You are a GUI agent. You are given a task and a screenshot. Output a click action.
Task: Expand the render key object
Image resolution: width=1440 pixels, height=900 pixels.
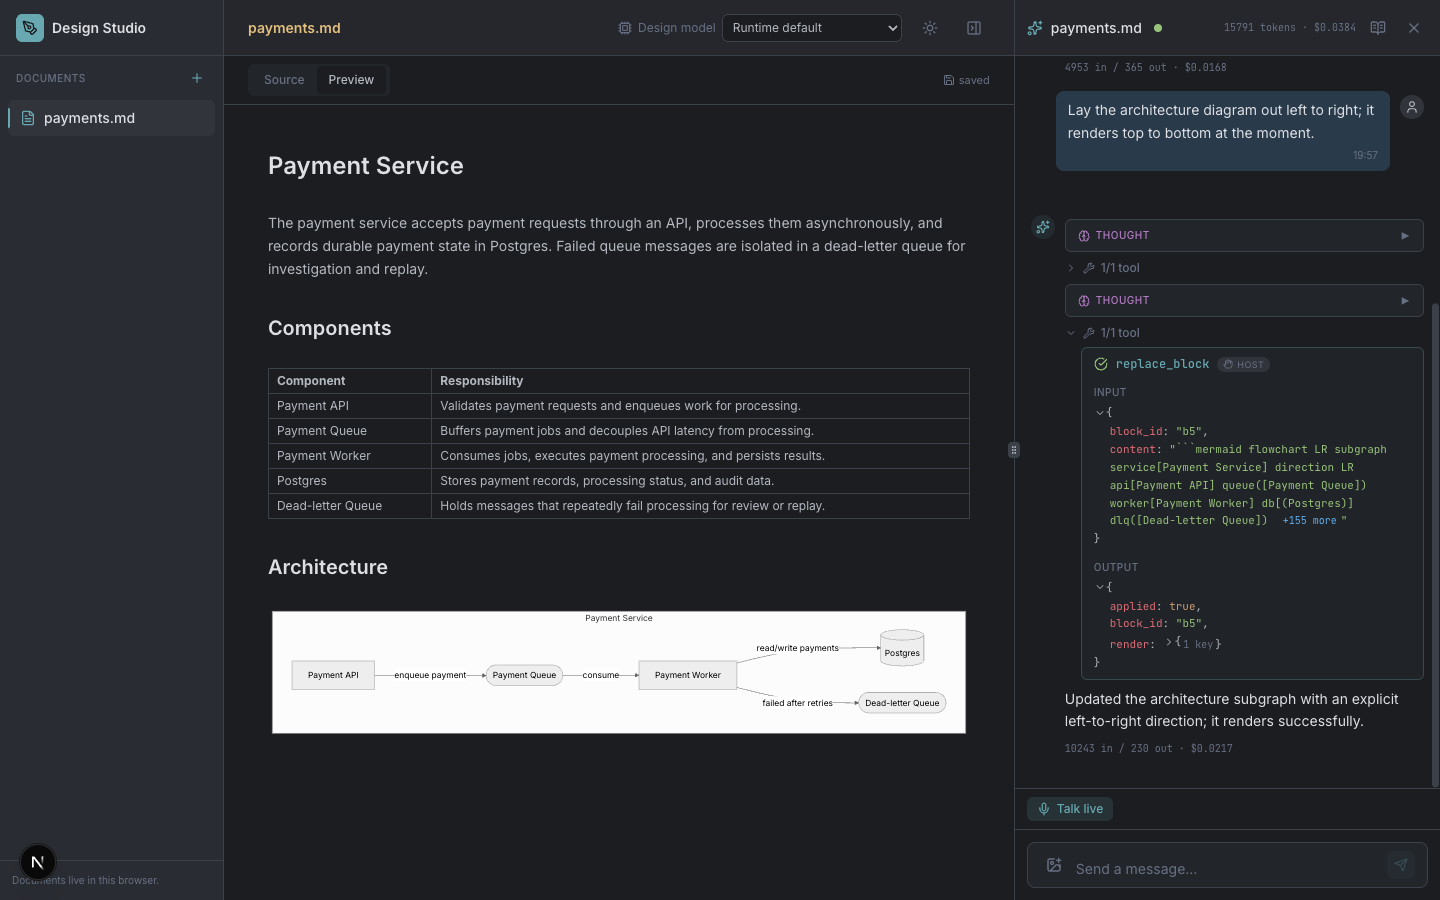pyautogui.click(x=1168, y=643)
